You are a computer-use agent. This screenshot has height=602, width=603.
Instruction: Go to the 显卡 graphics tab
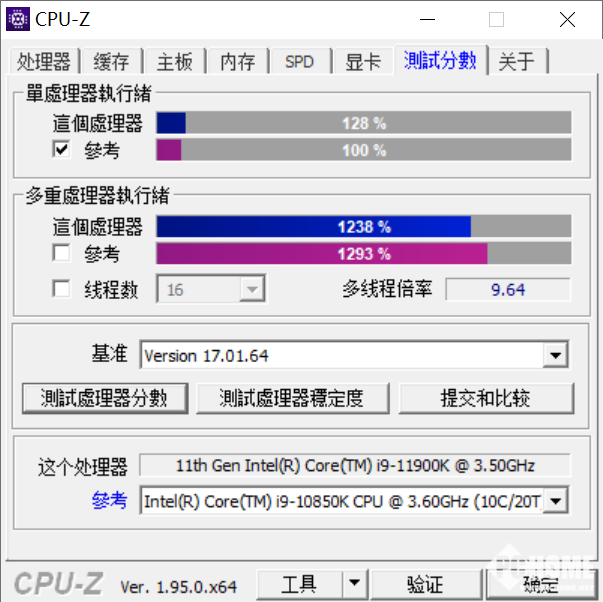(x=363, y=62)
